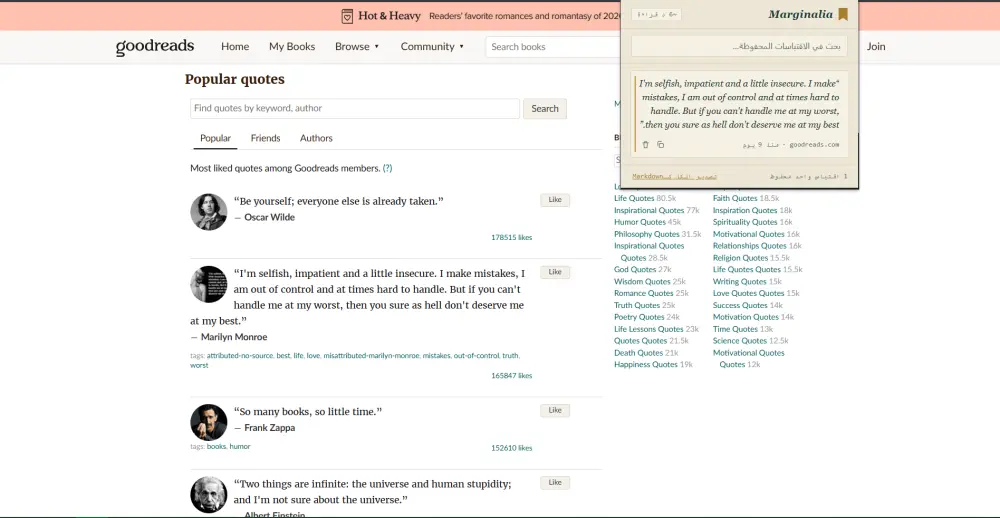Open the Life Quotes link

[634, 198]
